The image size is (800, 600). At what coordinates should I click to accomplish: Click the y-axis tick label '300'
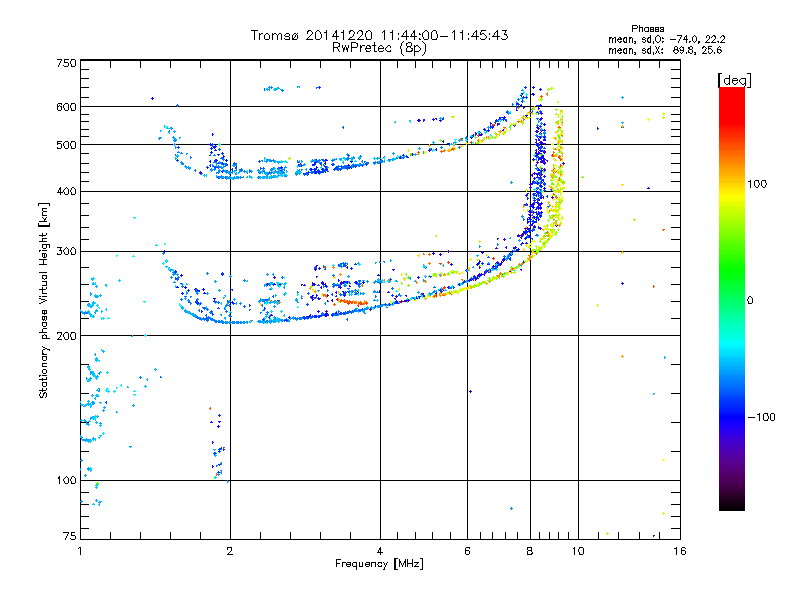tap(66, 252)
